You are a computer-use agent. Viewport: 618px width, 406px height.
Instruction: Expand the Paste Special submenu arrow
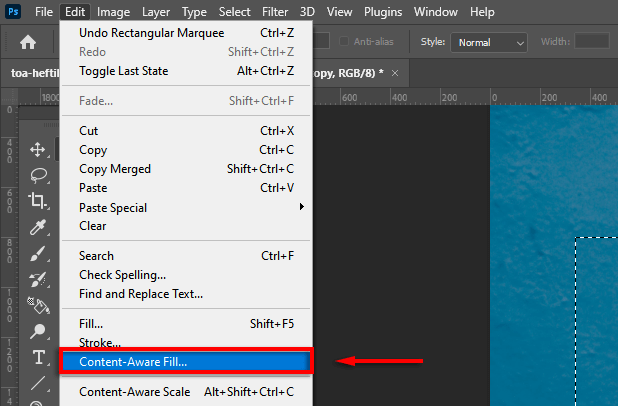click(302, 207)
